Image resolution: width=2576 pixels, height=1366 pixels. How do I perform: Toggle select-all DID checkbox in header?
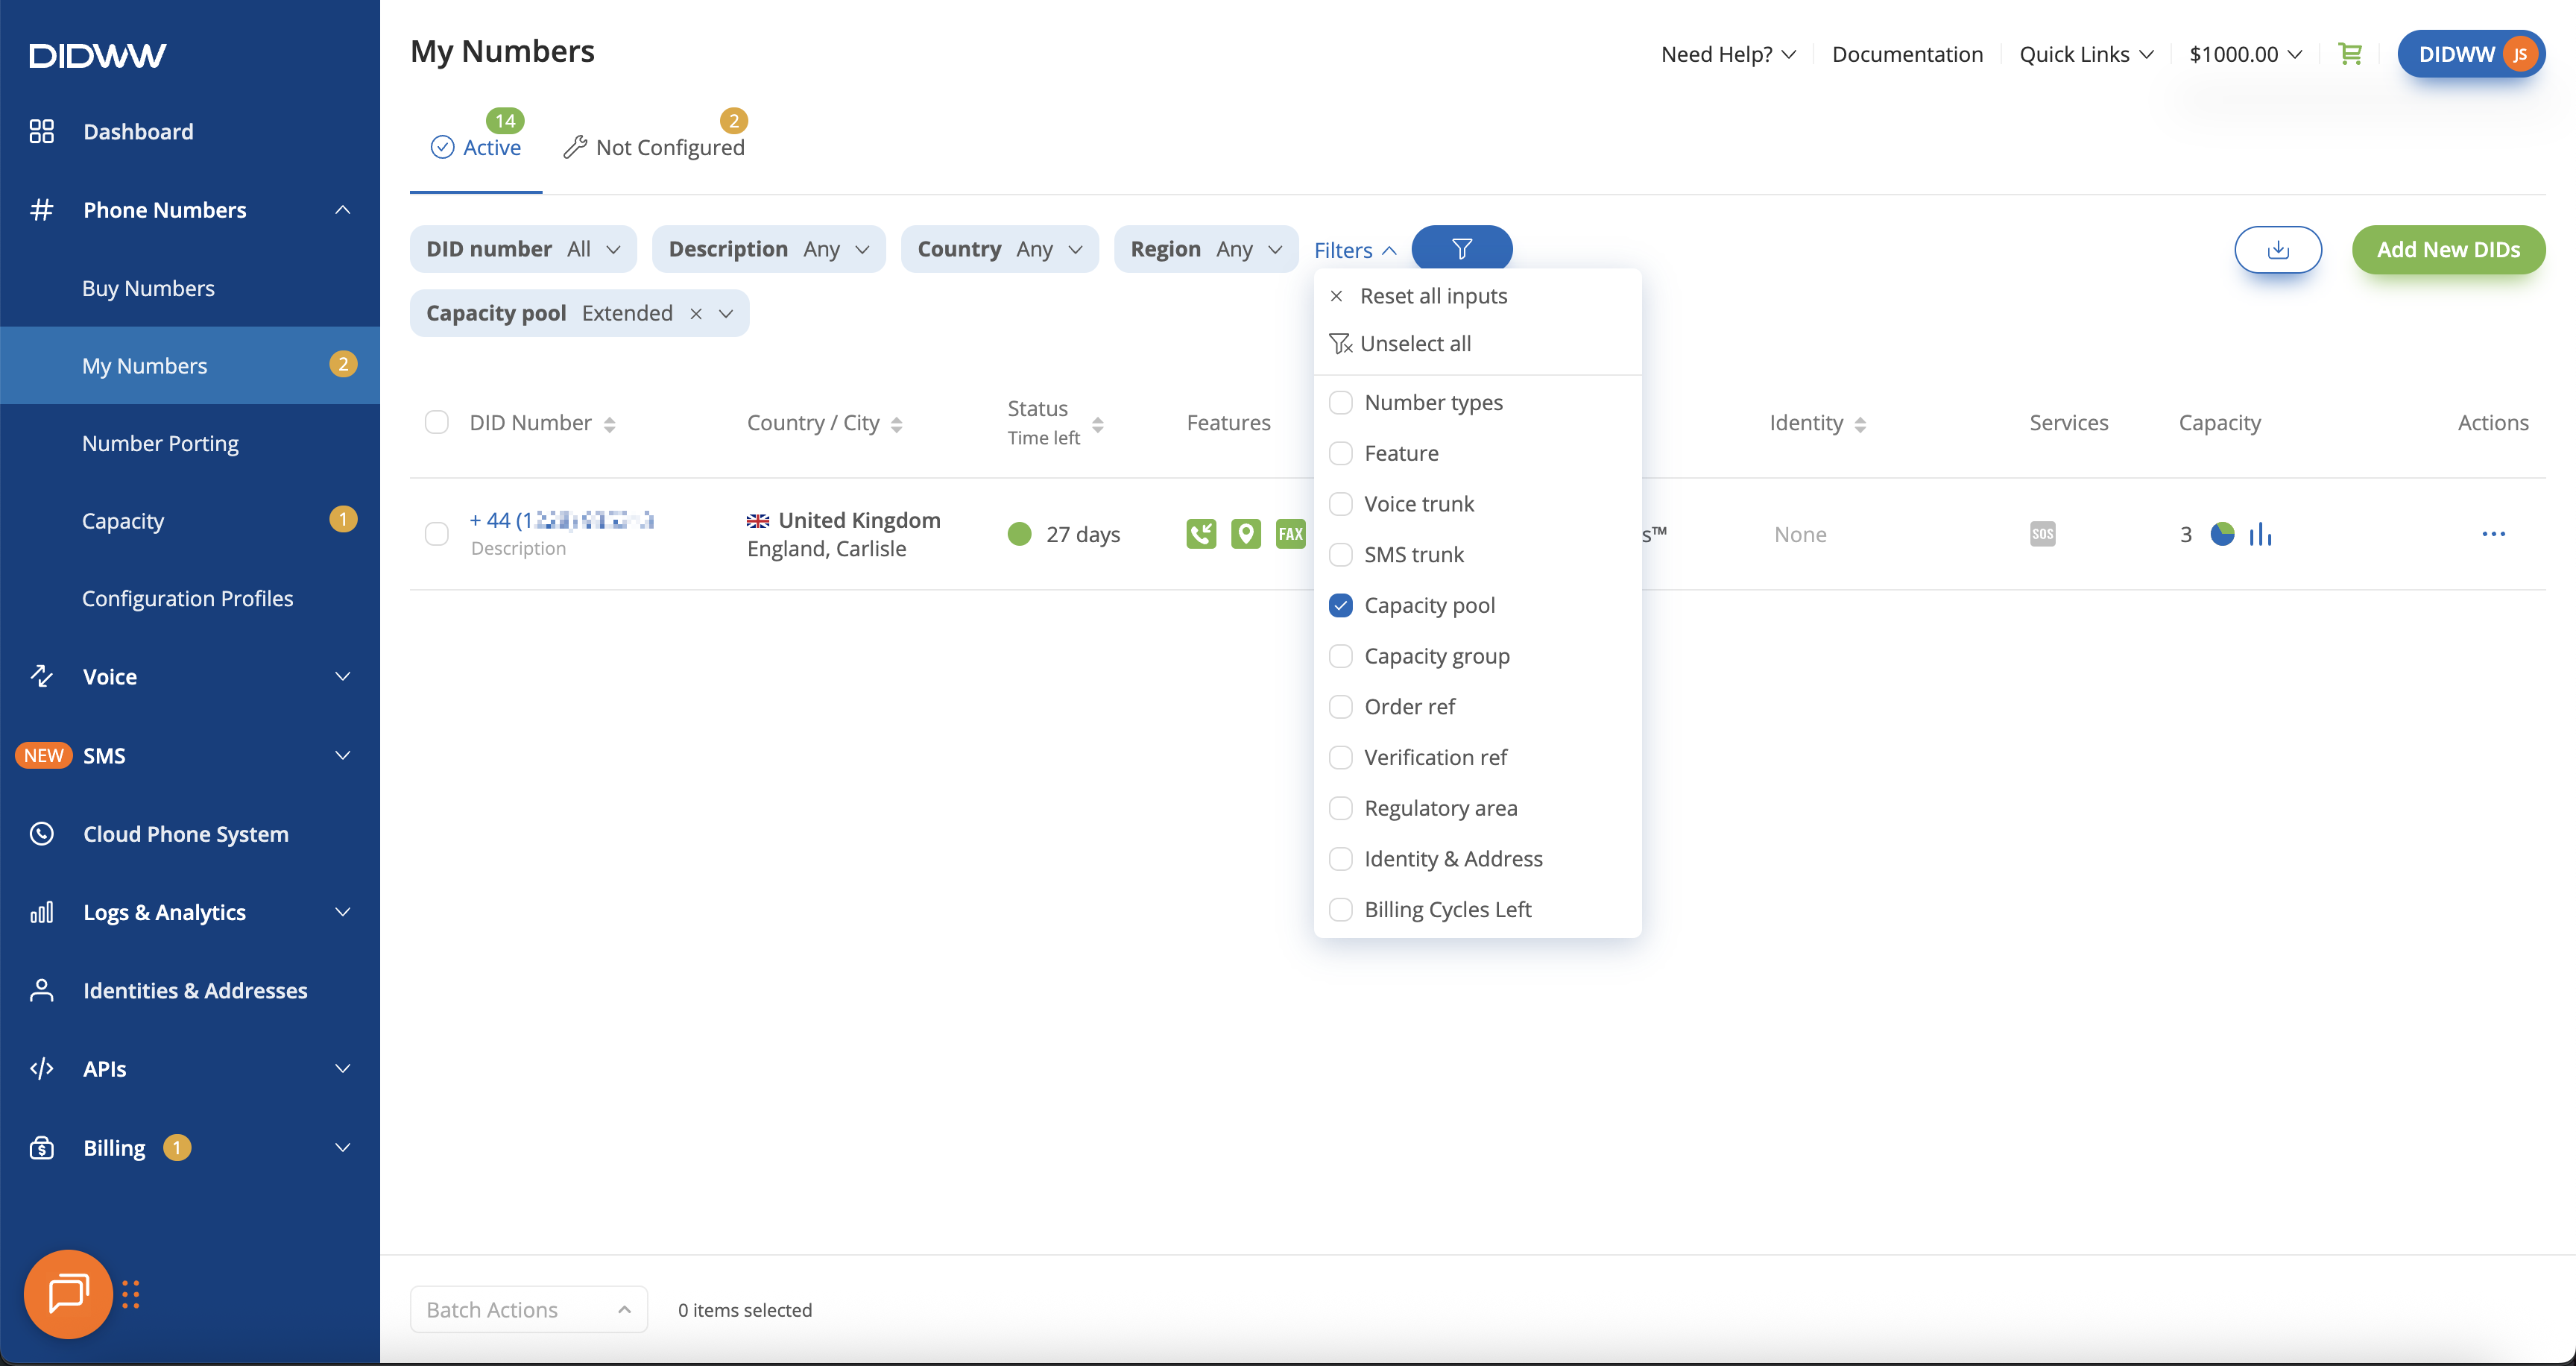coord(436,422)
